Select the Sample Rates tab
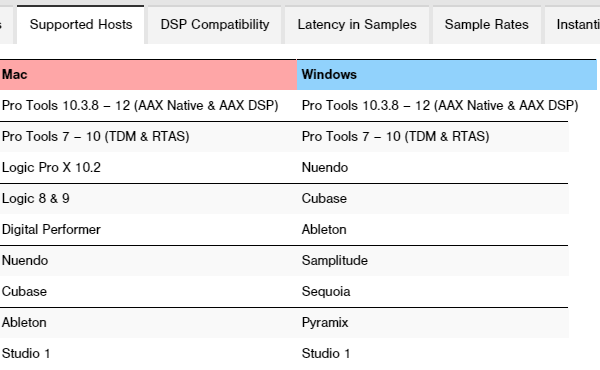 coord(486,25)
